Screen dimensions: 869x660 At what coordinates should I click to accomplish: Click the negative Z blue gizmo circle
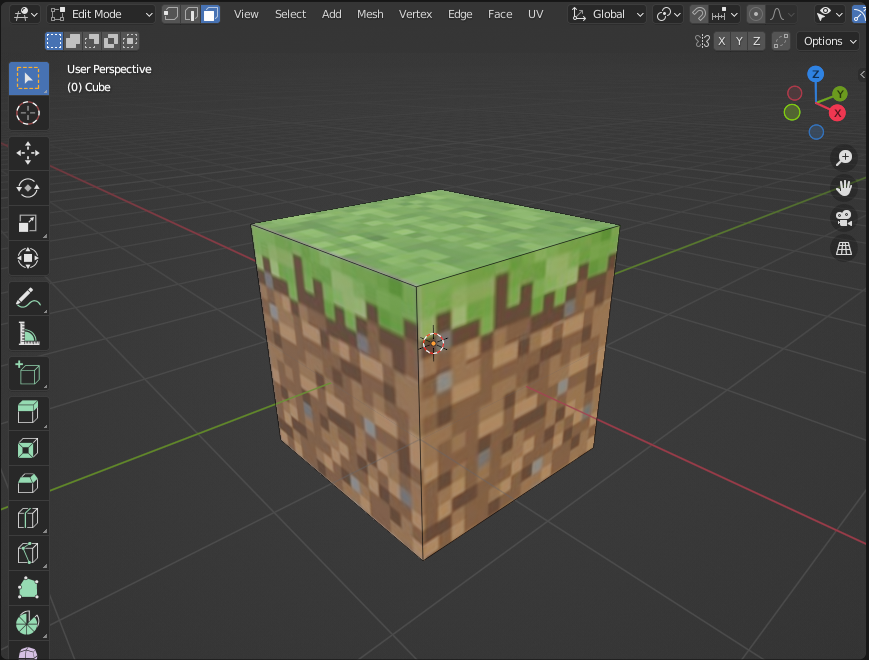click(816, 132)
